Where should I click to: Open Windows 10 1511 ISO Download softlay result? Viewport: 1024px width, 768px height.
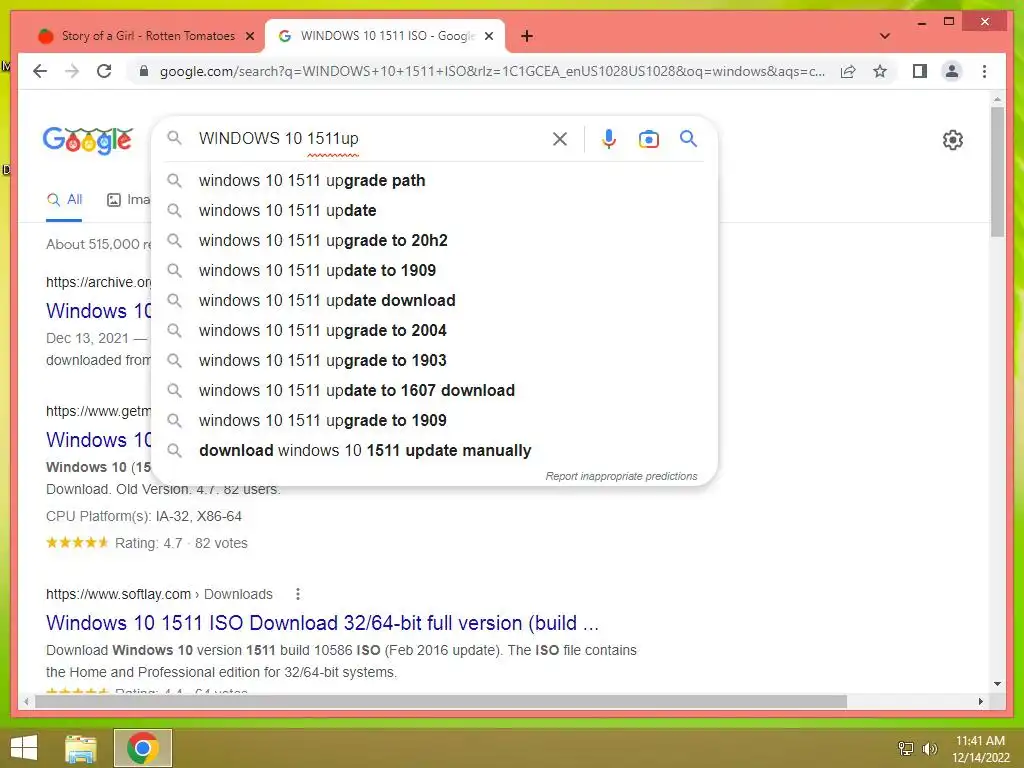pos(322,623)
